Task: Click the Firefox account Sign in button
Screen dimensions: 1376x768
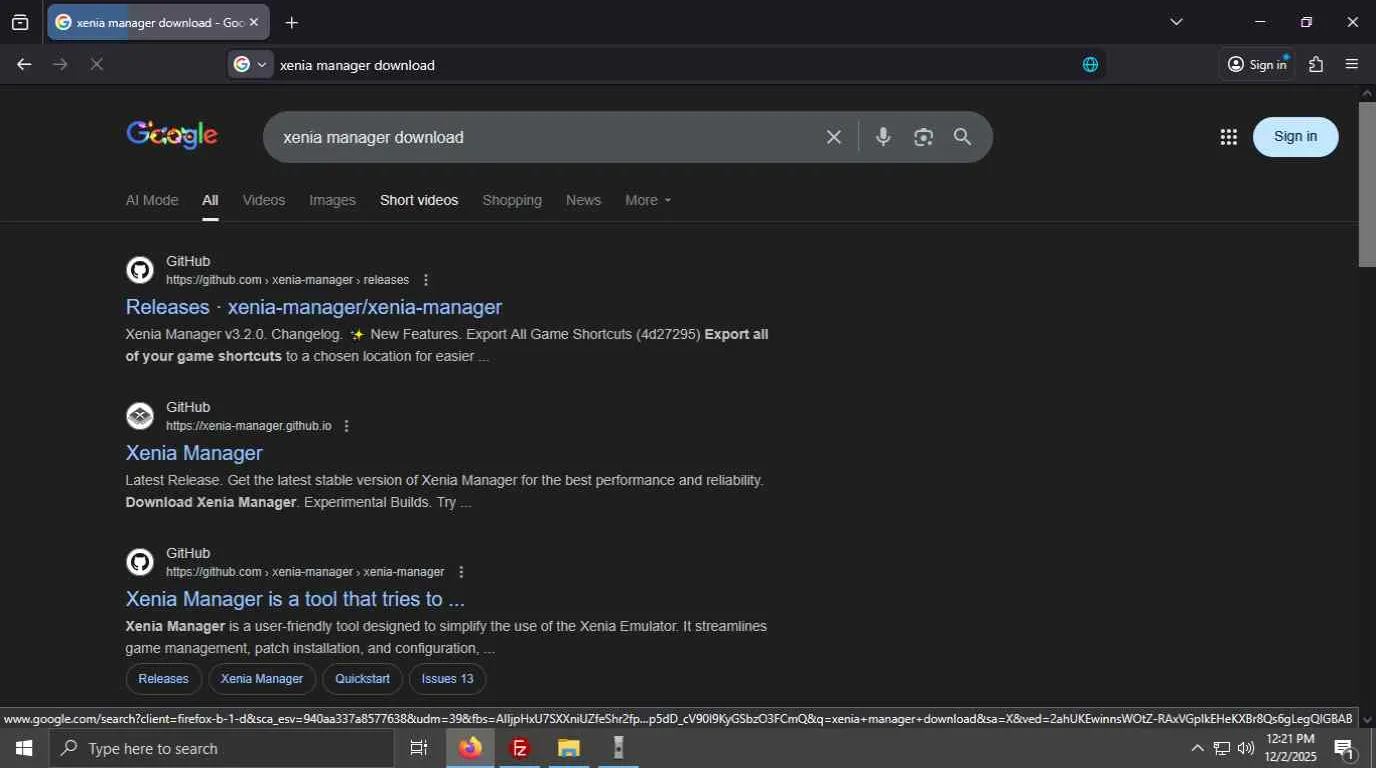Action: pos(1257,64)
